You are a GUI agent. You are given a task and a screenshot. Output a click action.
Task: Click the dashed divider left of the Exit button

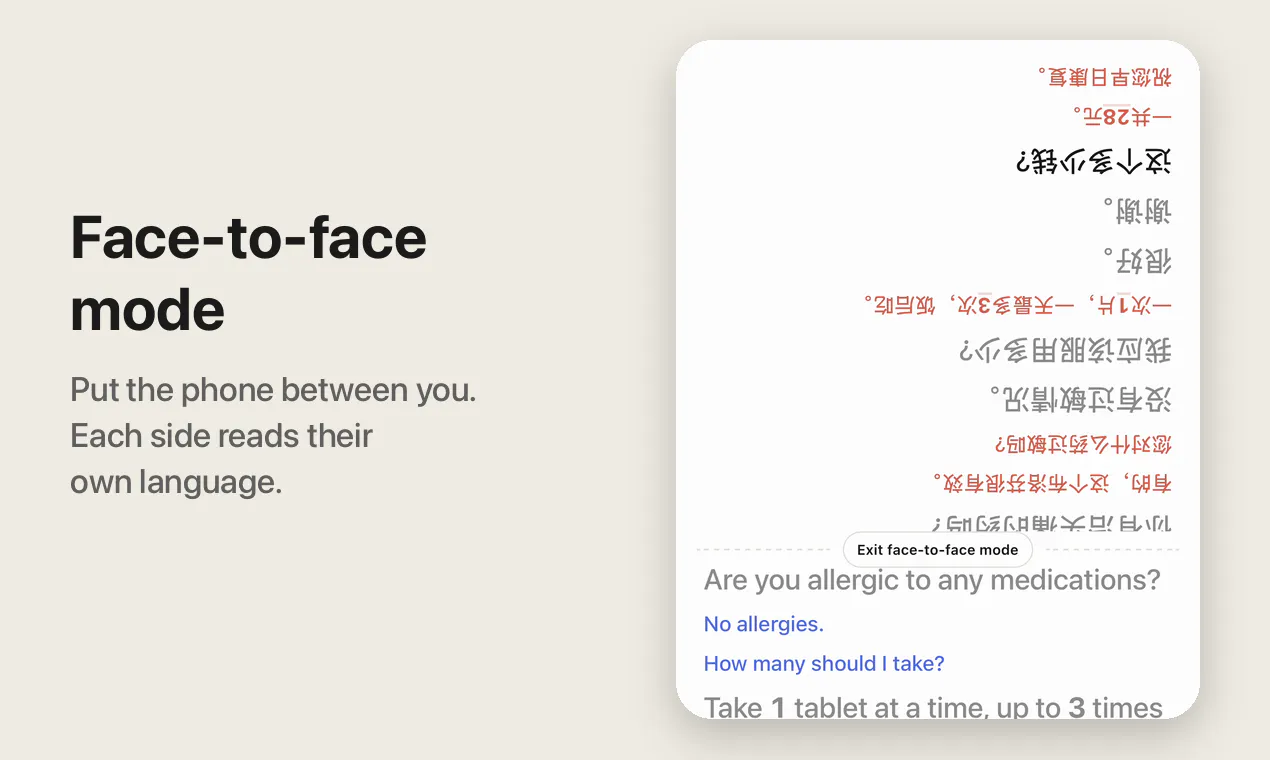tap(769, 550)
